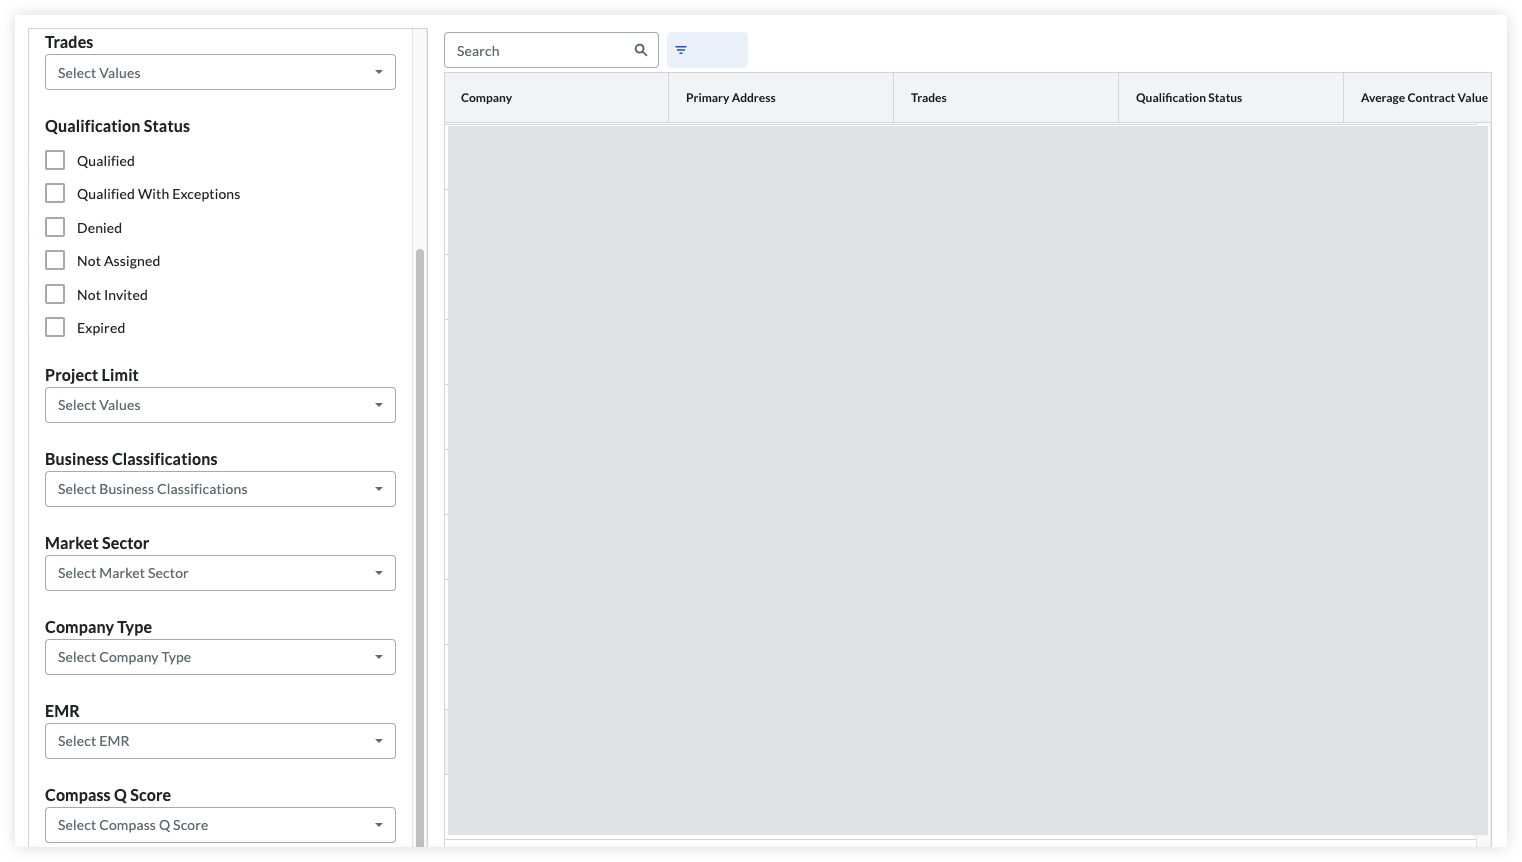Toggle the Expired status checkbox

[x=55, y=328]
